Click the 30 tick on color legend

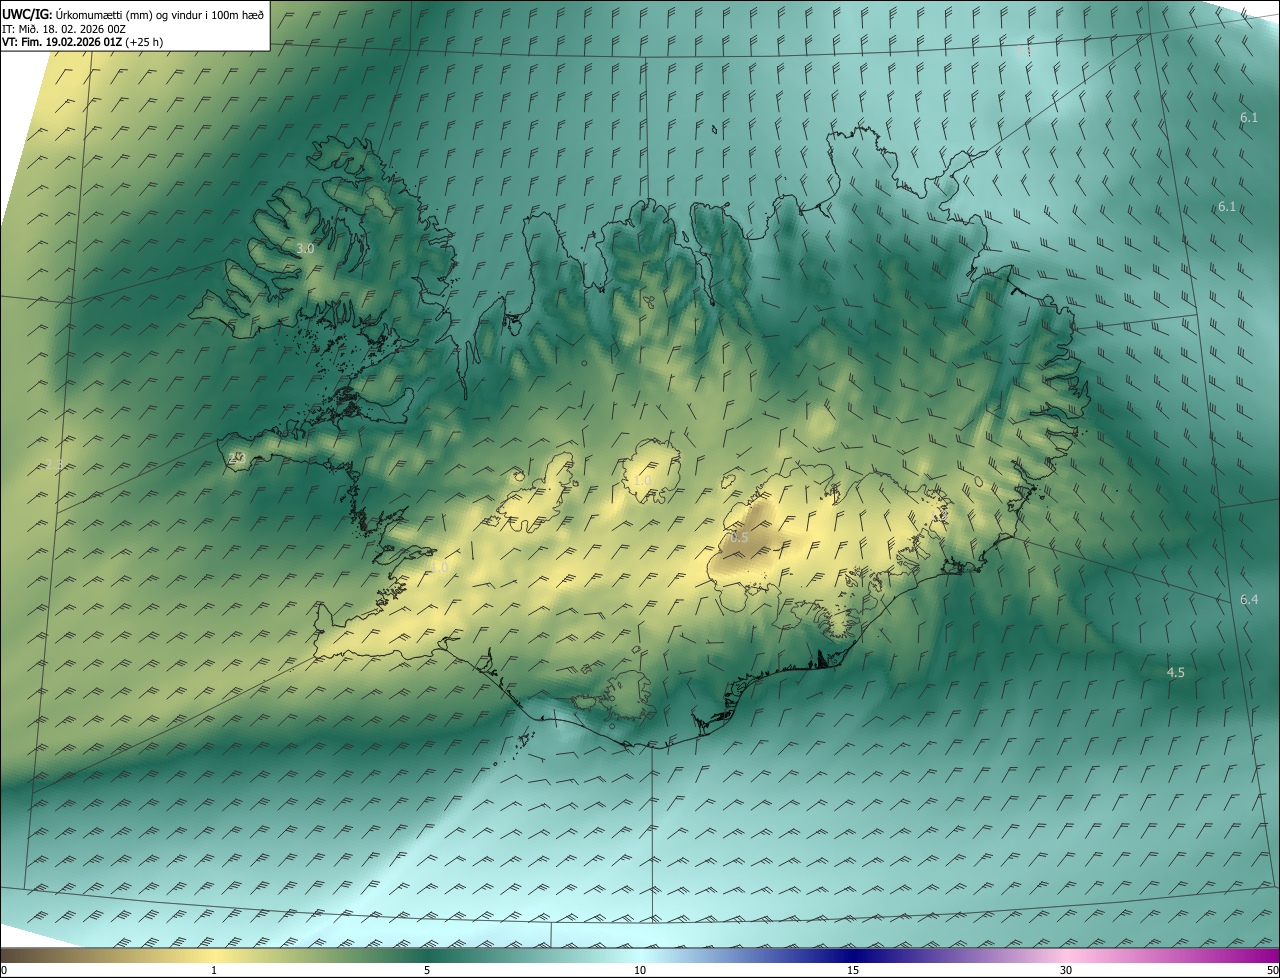pyautogui.click(x=1066, y=971)
